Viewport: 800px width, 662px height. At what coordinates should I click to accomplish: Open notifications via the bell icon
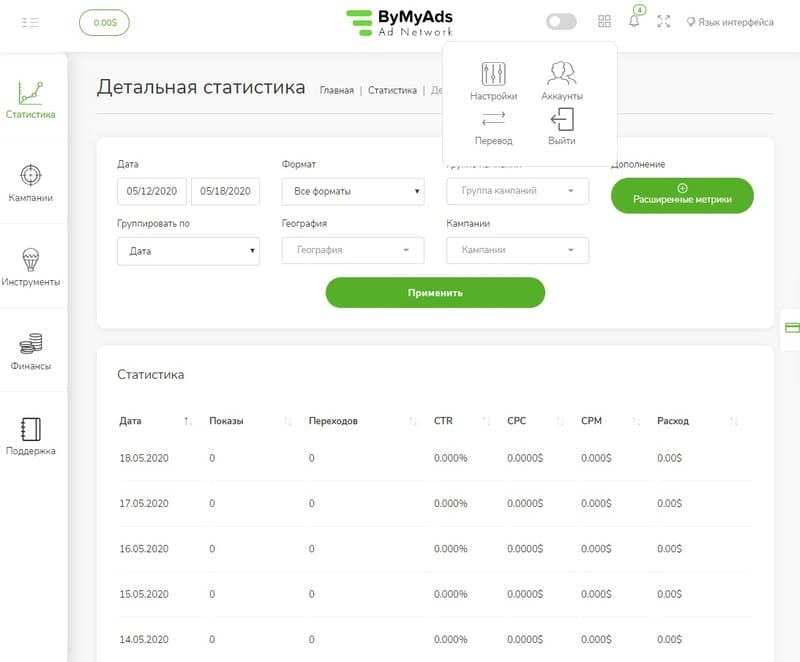click(x=634, y=20)
